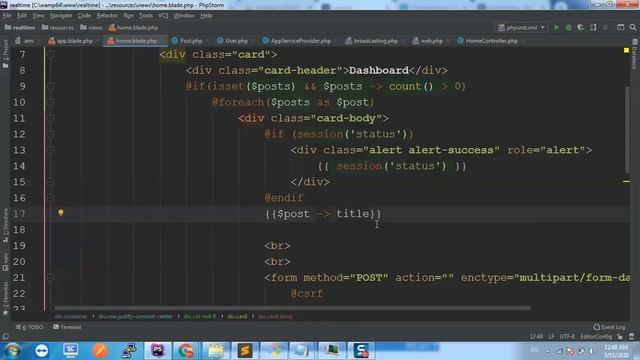Click div.card in the editor breadcrumb bar

pyautogui.click(x=237, y=316)
